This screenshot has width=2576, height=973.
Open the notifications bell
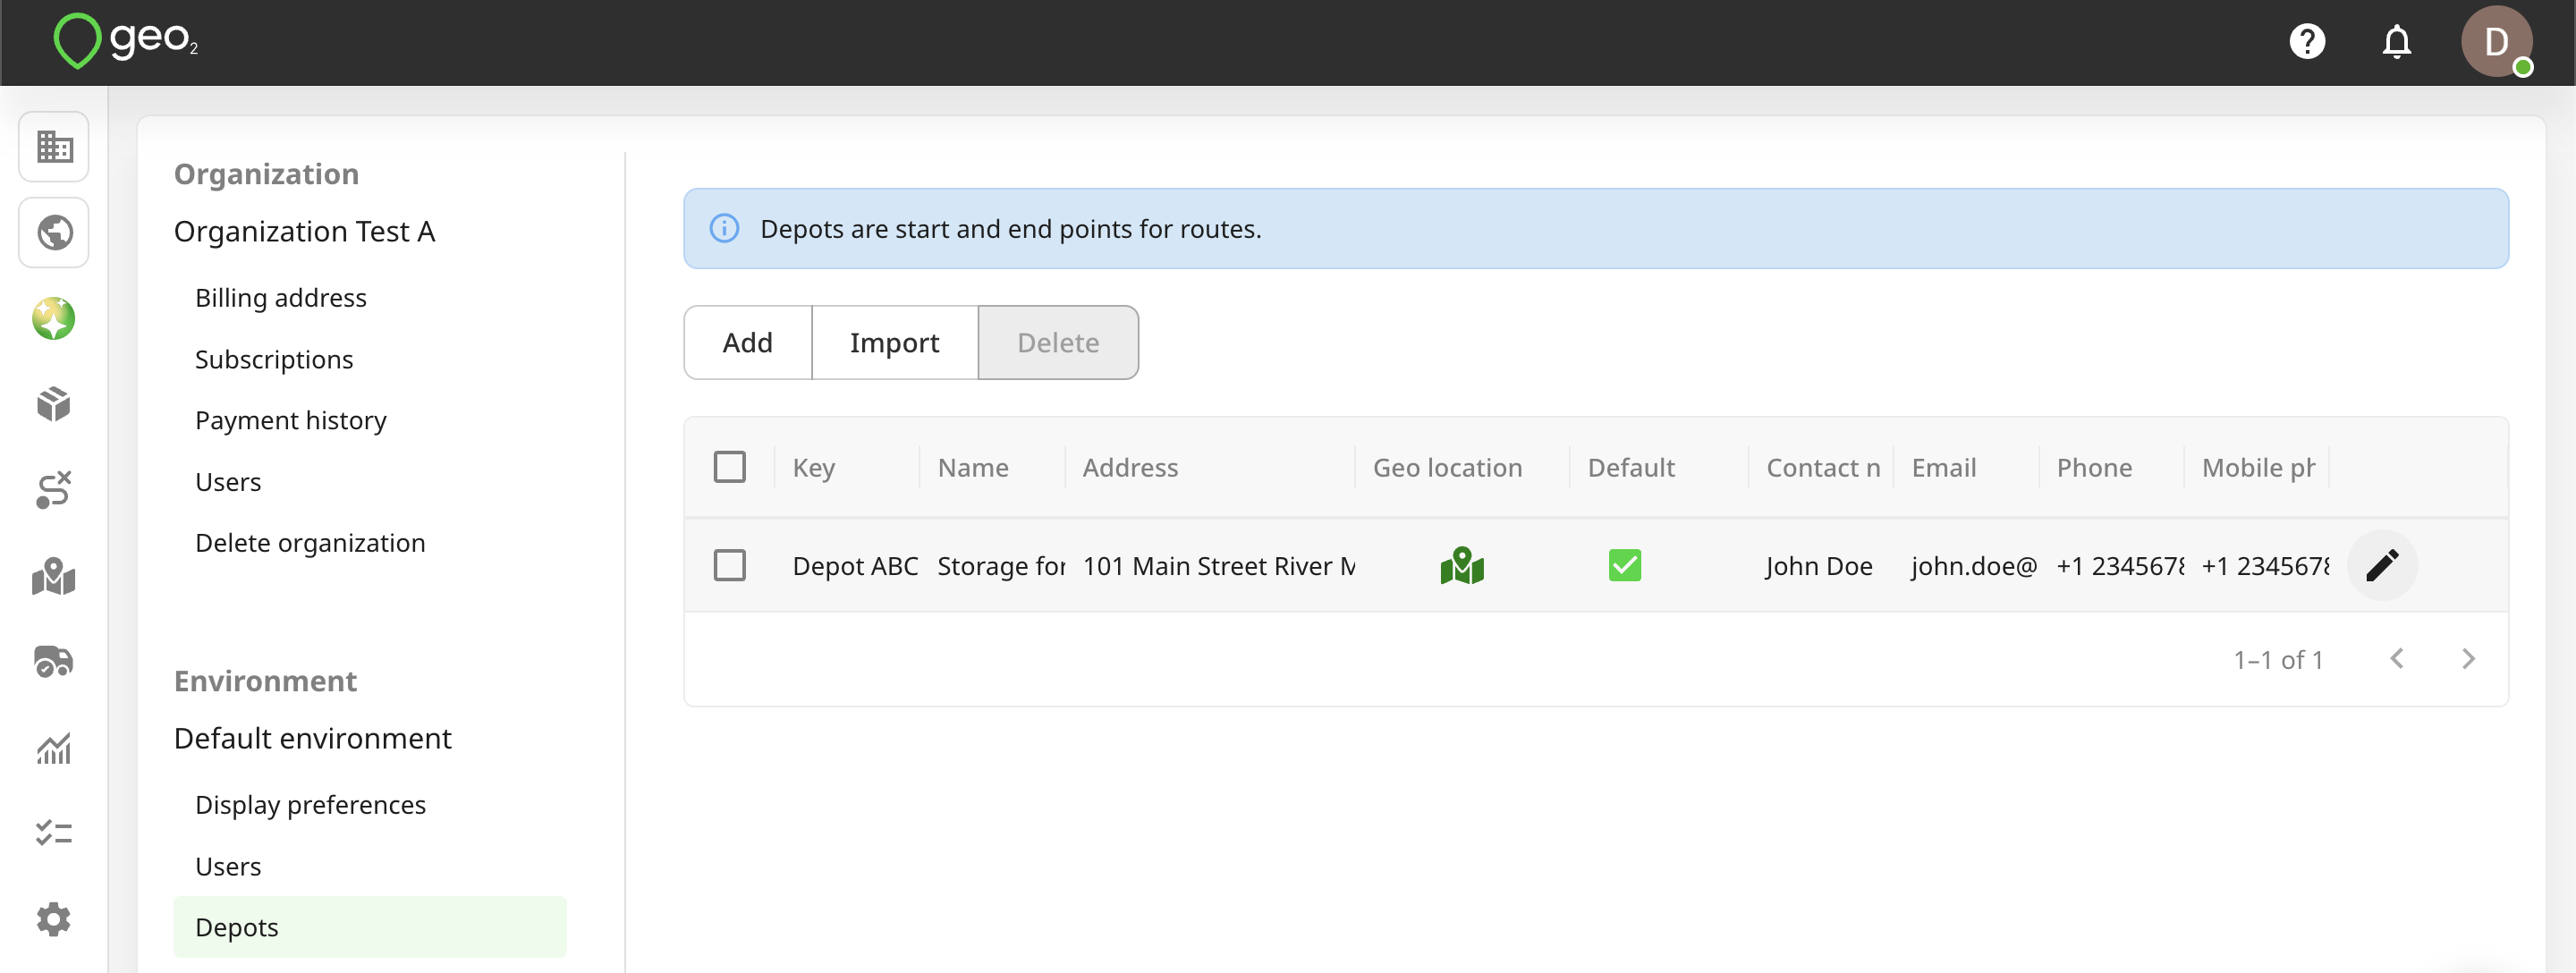[x=2396, y=42]
